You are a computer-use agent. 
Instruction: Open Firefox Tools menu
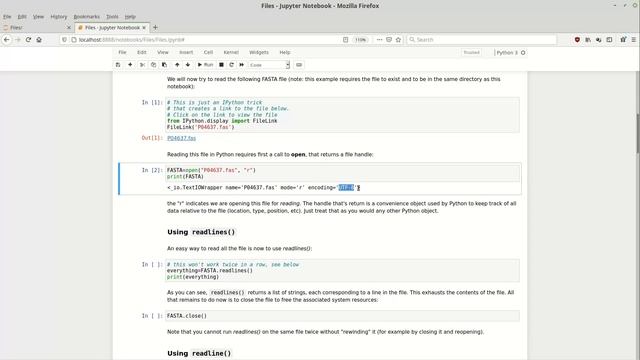112,17
